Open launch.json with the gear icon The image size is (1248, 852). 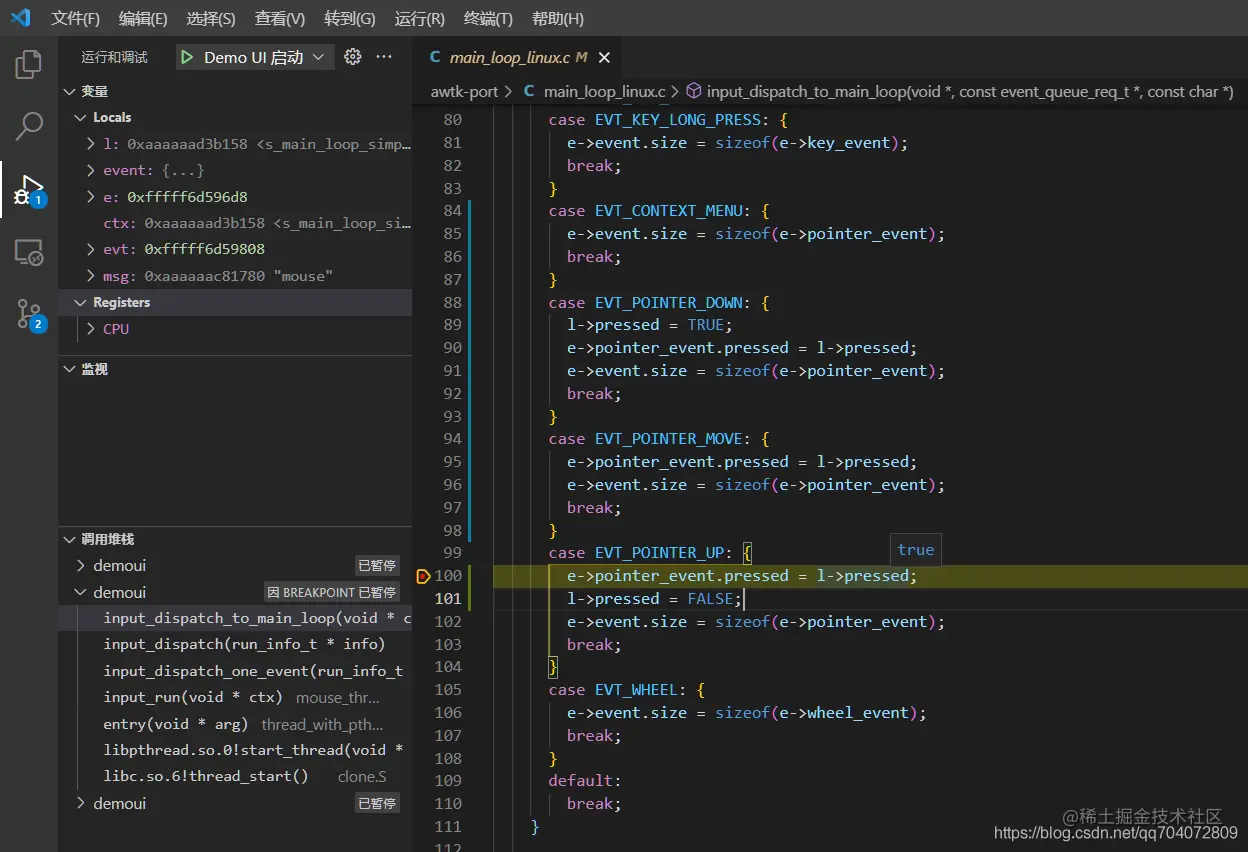coord(352,57)
